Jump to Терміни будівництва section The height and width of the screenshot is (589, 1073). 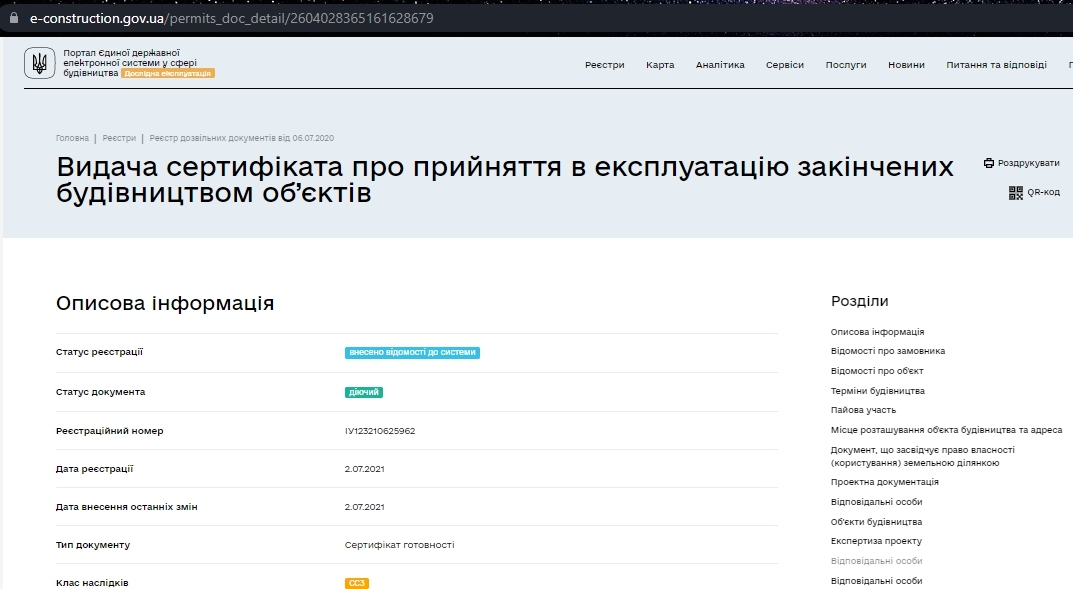pyautogui.click(x=877, y=391)
